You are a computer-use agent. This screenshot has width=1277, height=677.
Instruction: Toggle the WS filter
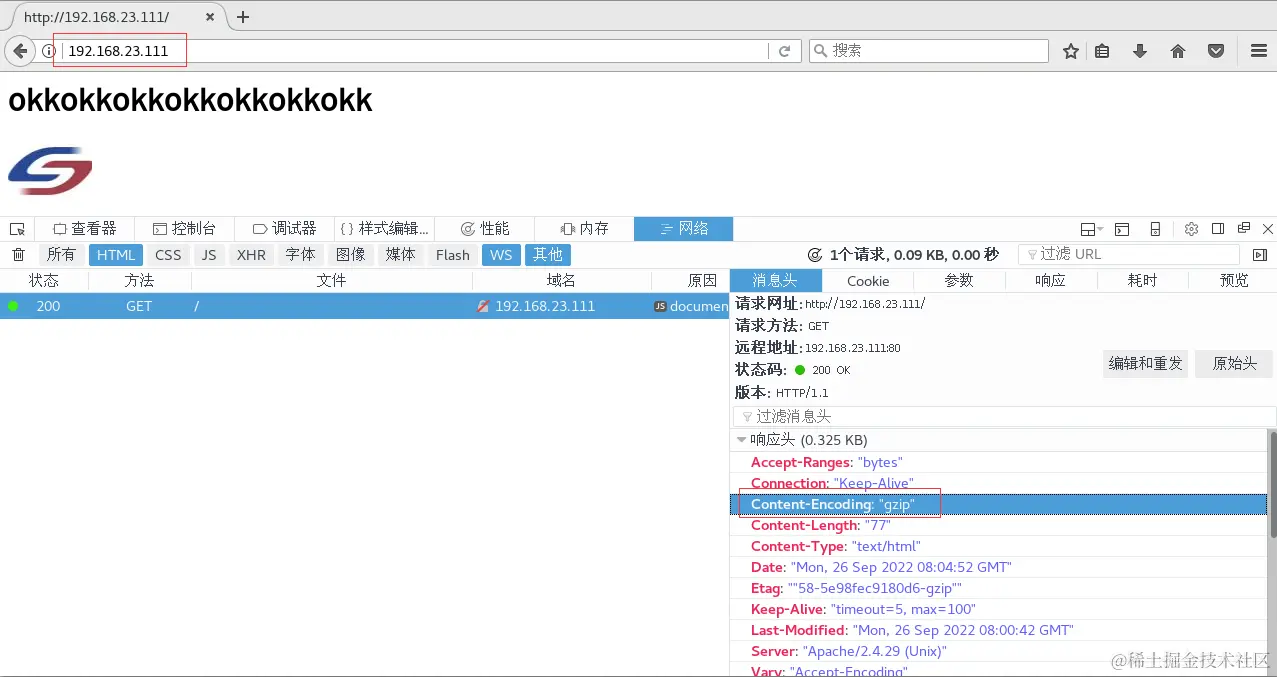click(x=501, y=255)
